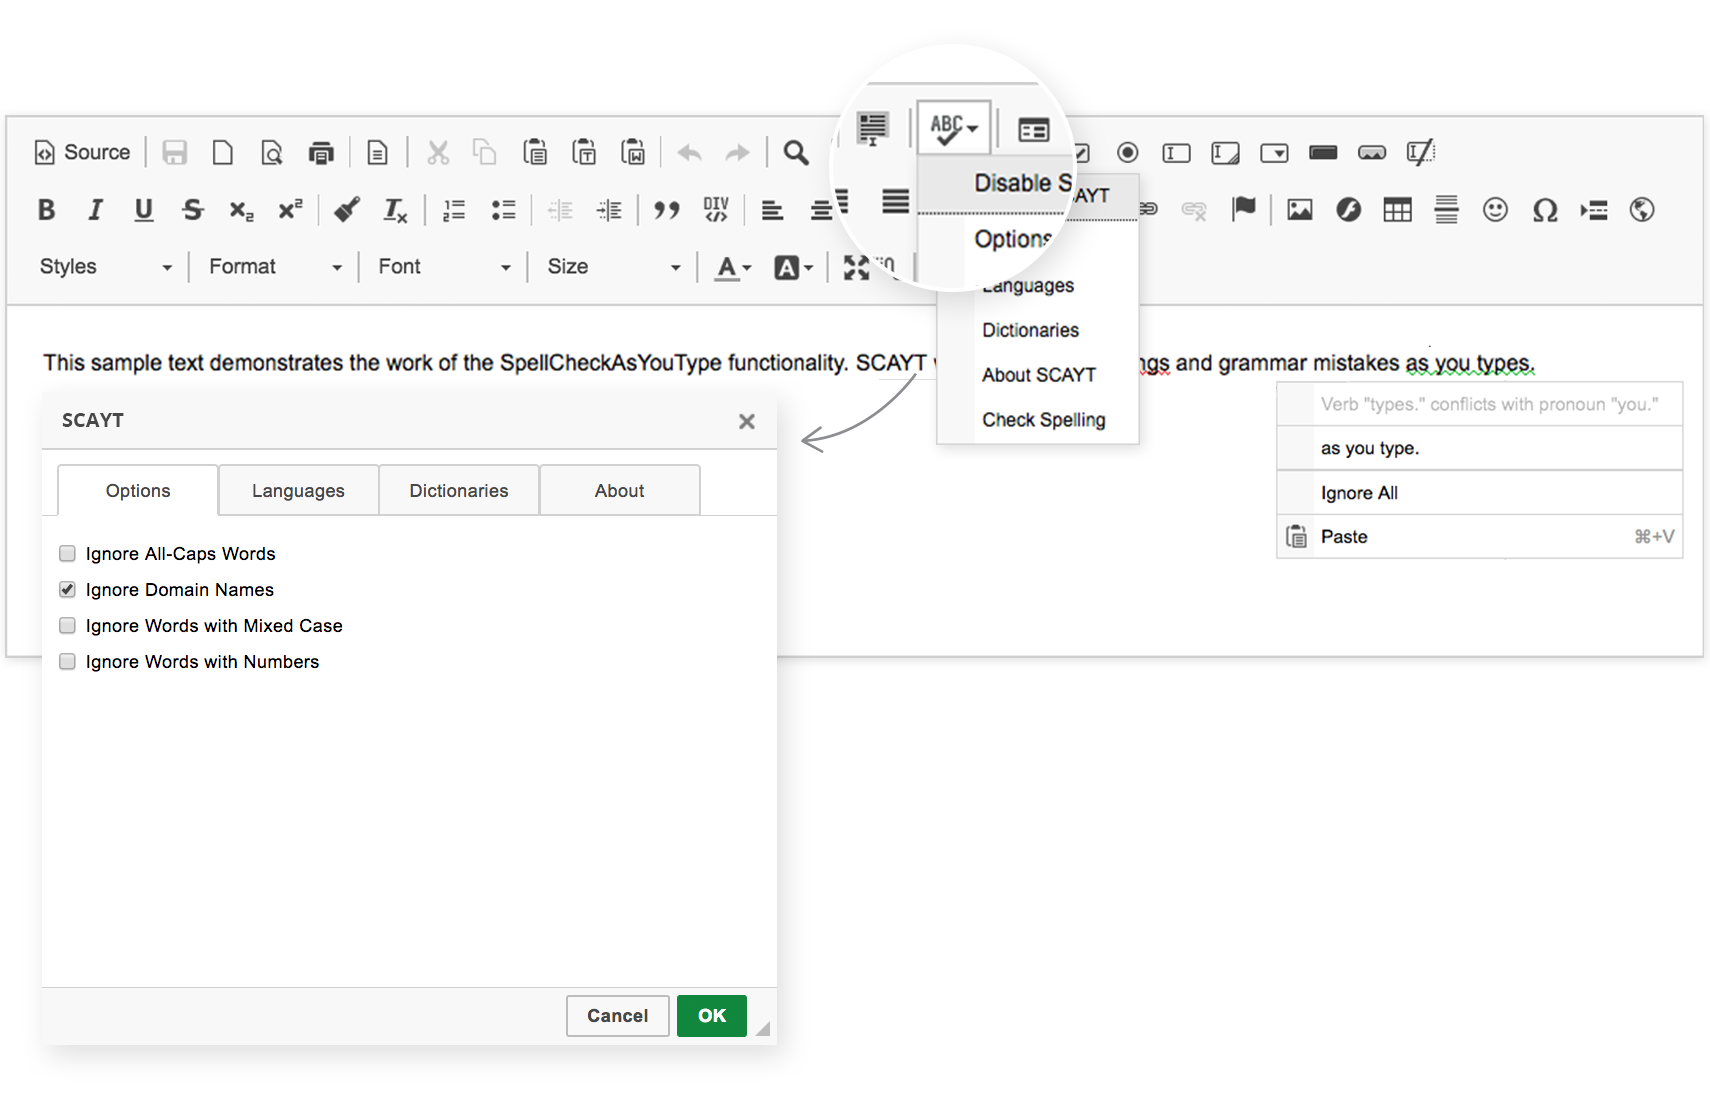Screen dimensions: 1710x1100
Task: Toggle Bold formatting
Action: (46, 210)
